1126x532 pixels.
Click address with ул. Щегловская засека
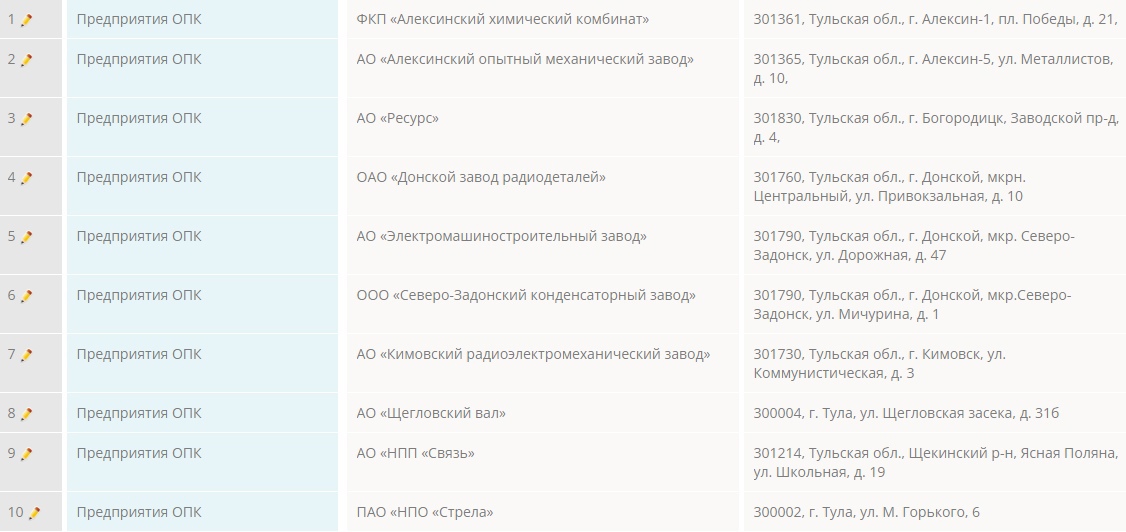[906, 413]
